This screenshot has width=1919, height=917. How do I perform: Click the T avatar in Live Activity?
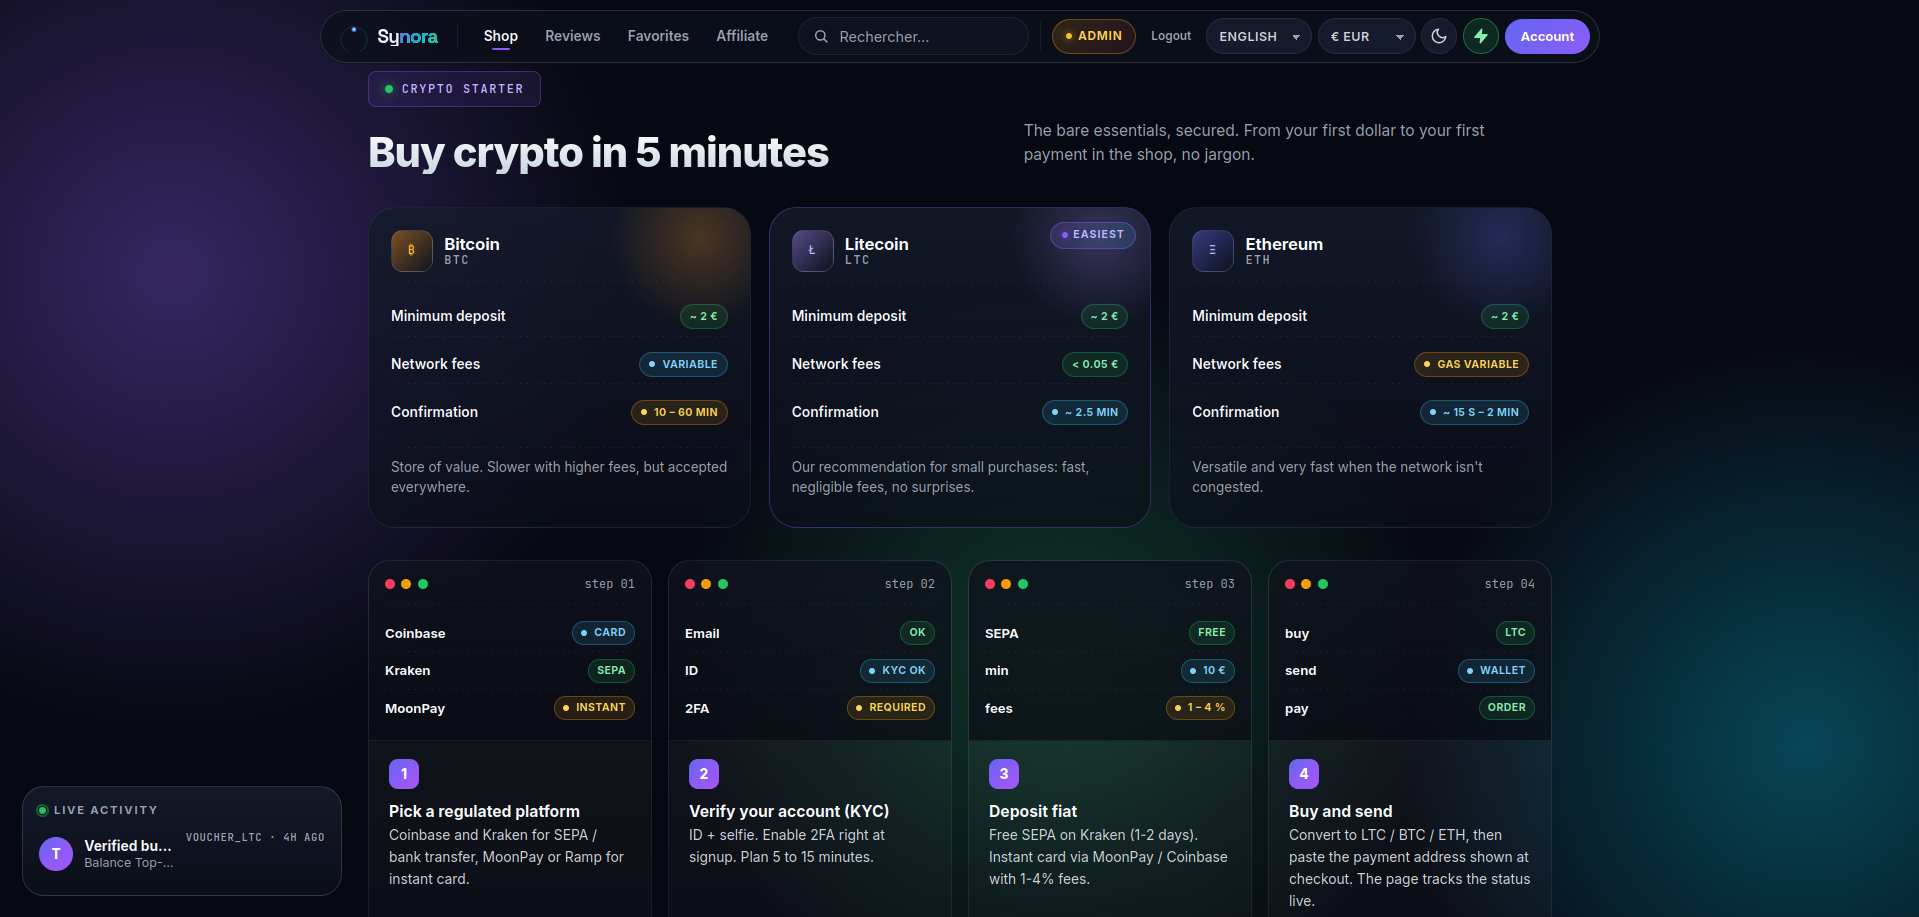(x=56, y=854)
